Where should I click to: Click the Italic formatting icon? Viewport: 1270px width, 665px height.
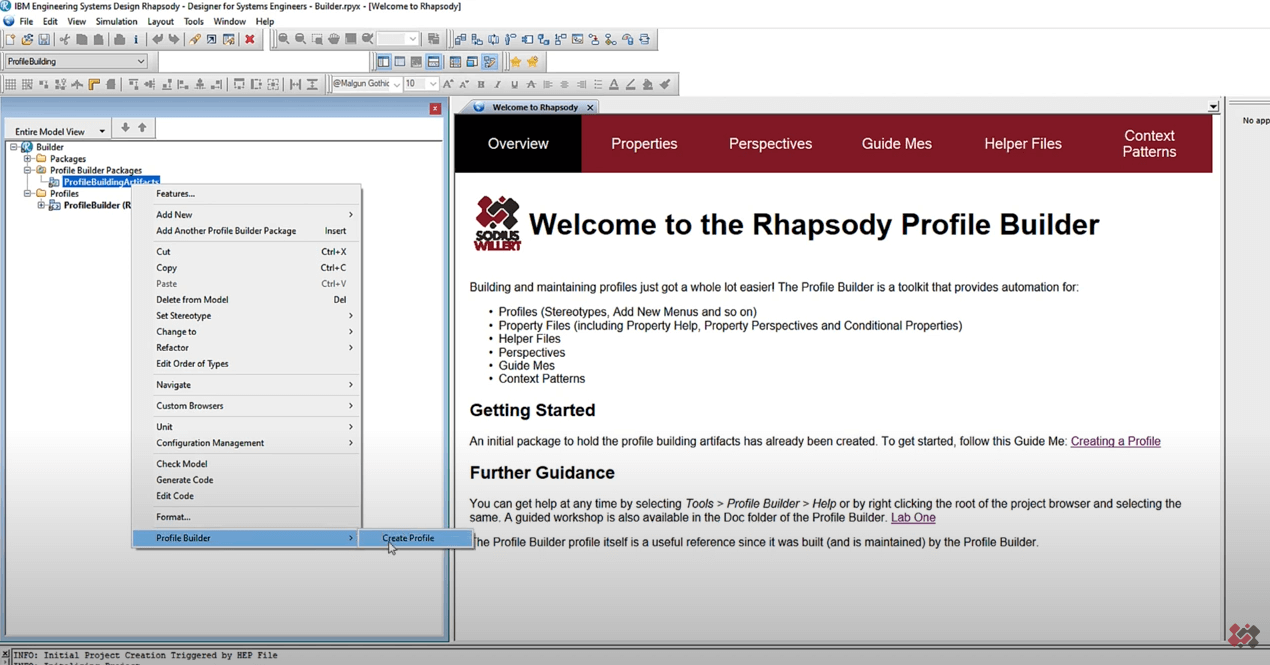(x=498, y=84)
